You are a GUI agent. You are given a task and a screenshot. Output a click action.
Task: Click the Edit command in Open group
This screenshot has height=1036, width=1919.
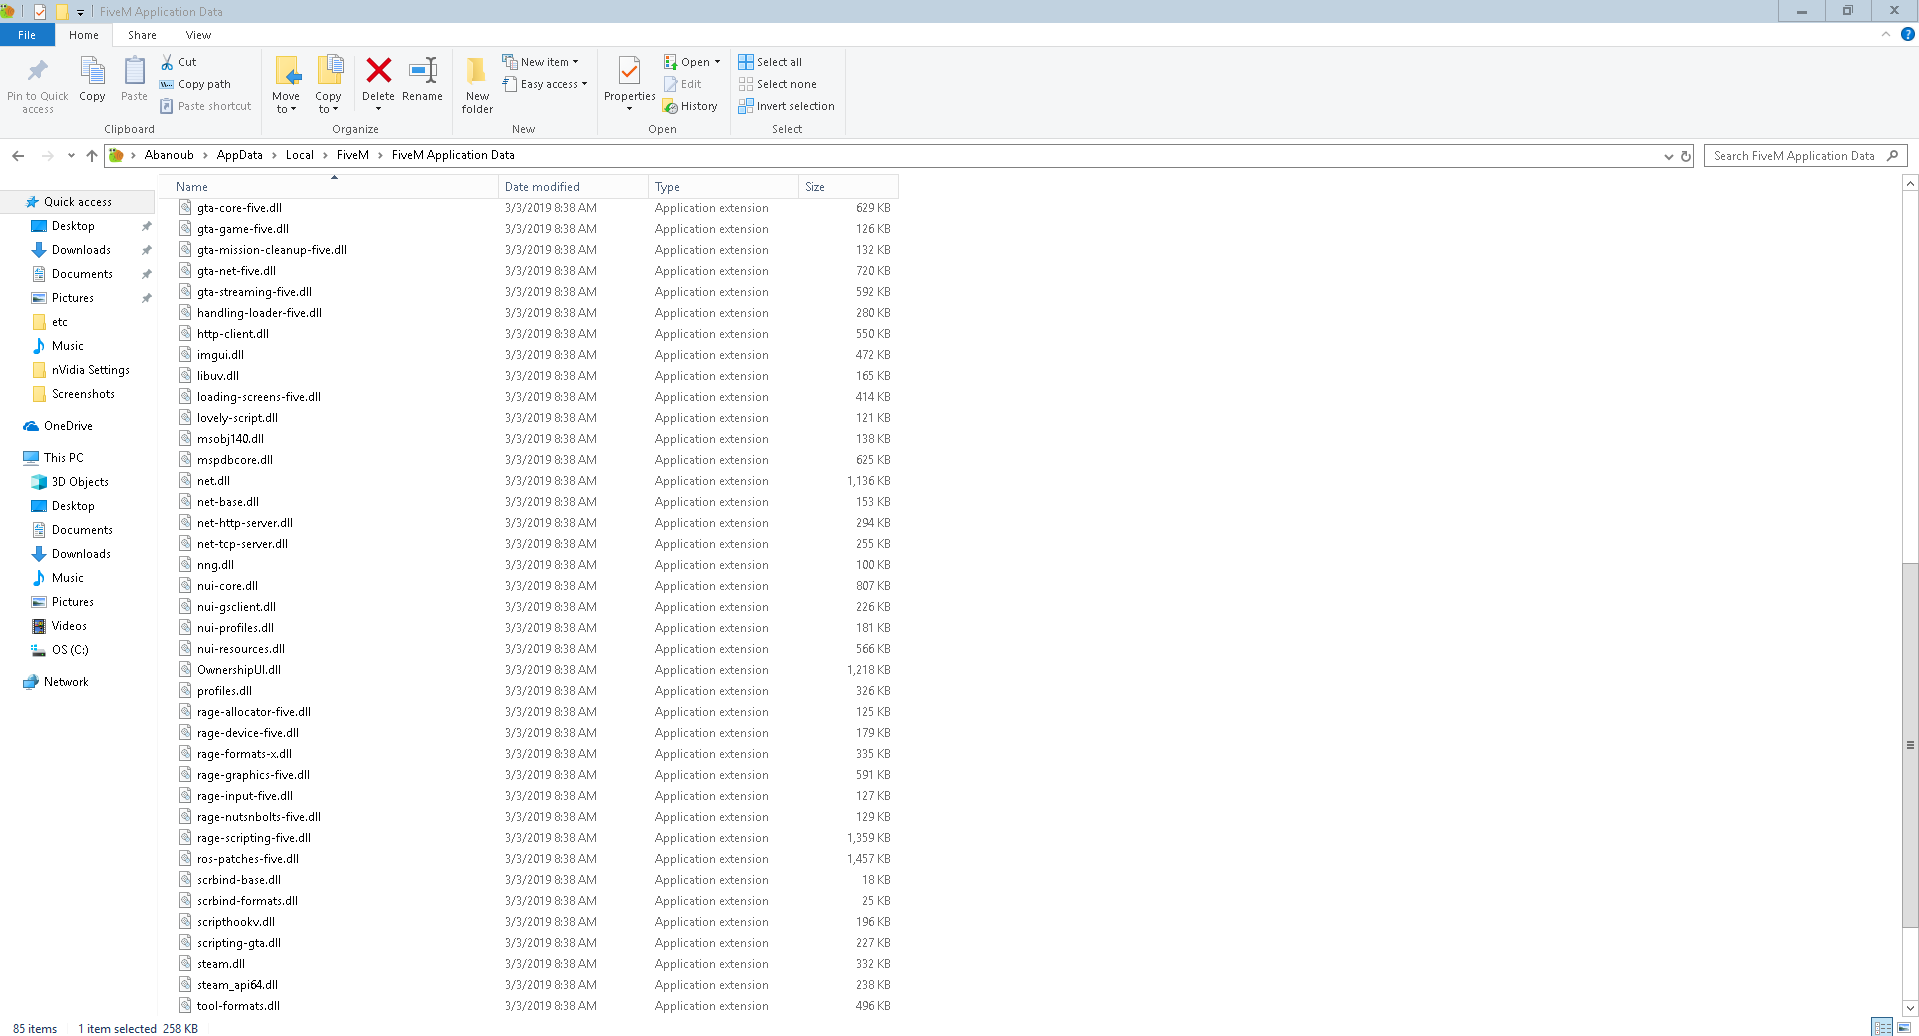[682, 84]
